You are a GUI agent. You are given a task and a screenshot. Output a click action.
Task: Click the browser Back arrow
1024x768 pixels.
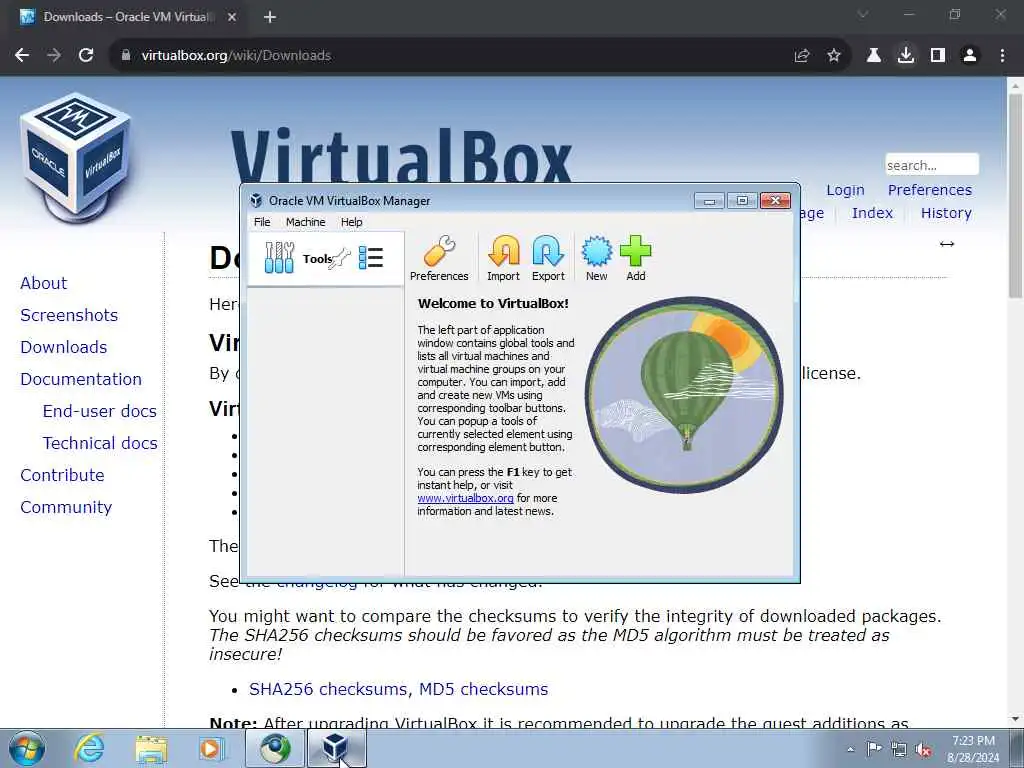[22, 56]
